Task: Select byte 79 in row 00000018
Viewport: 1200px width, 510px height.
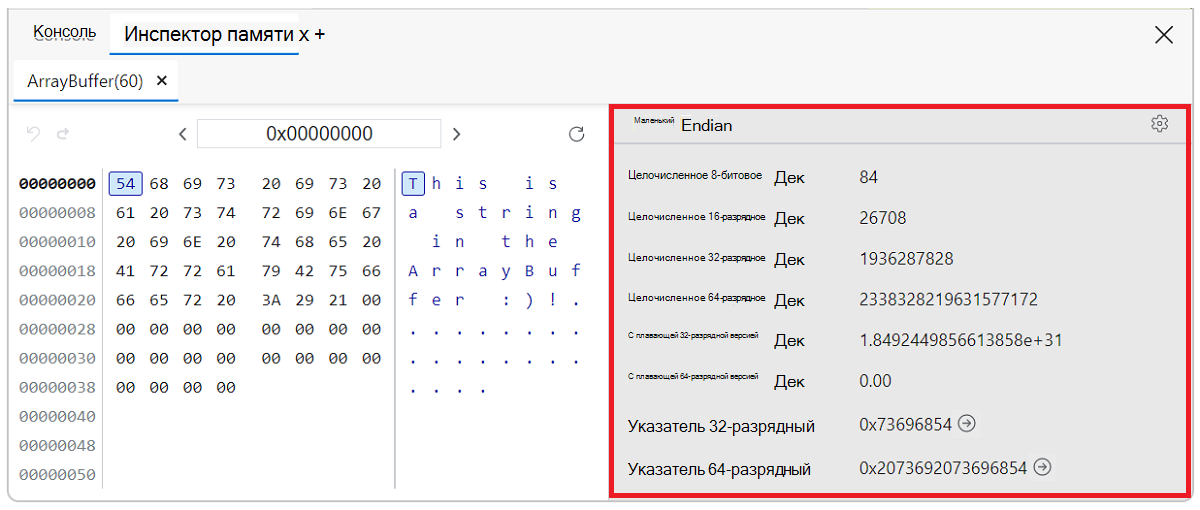Action: point(271,271)
